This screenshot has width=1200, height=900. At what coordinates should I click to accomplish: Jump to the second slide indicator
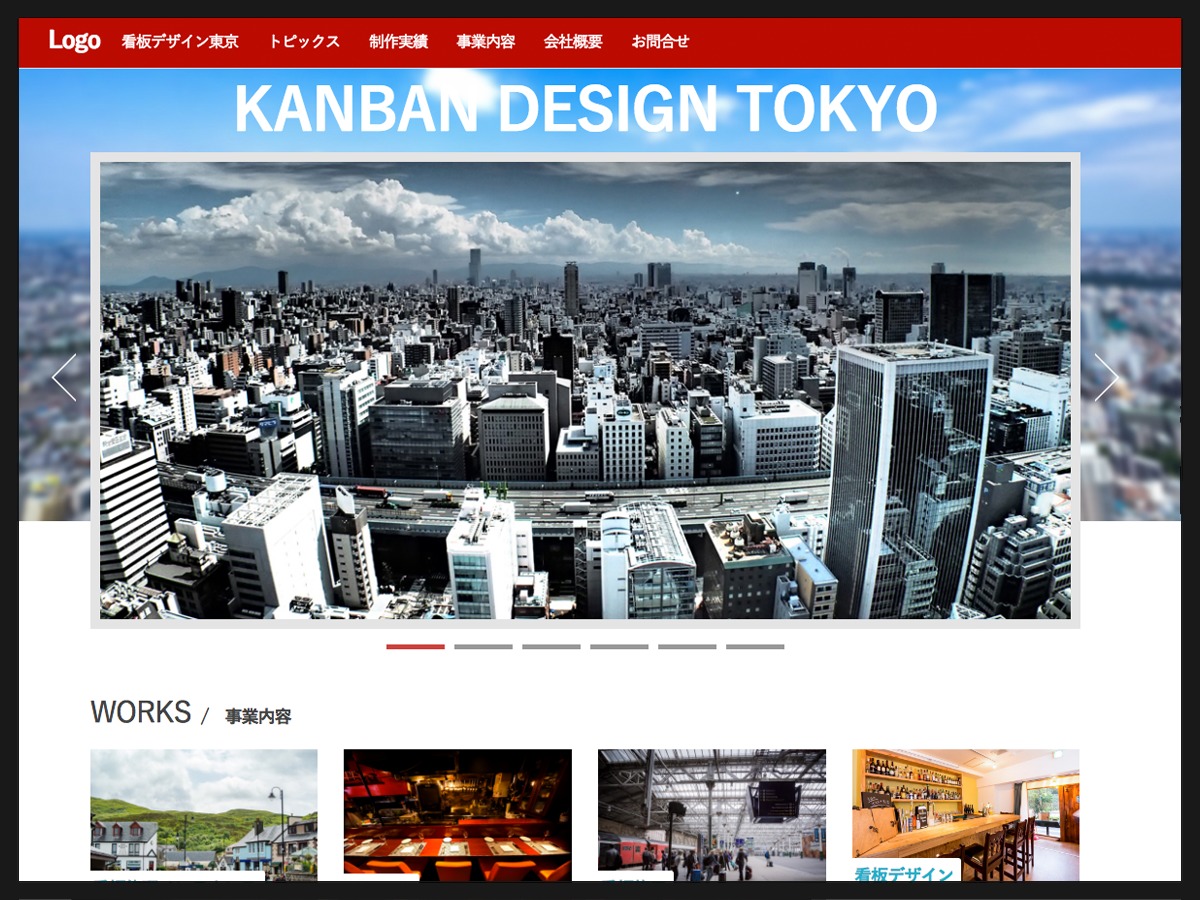483,647
